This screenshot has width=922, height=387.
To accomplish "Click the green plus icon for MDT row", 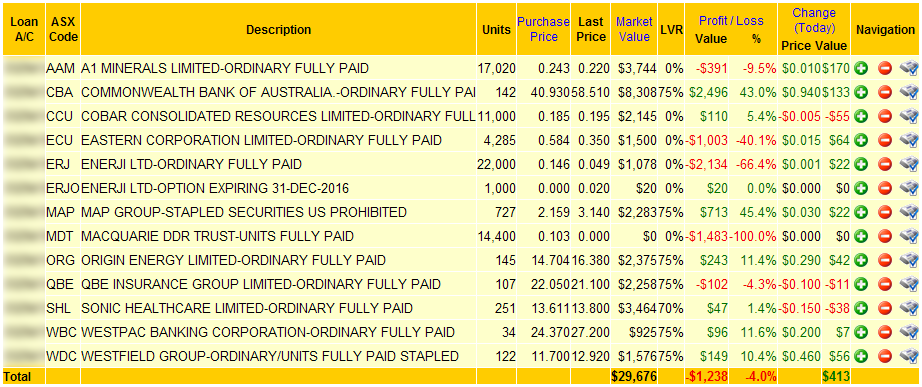I will 861,236.
